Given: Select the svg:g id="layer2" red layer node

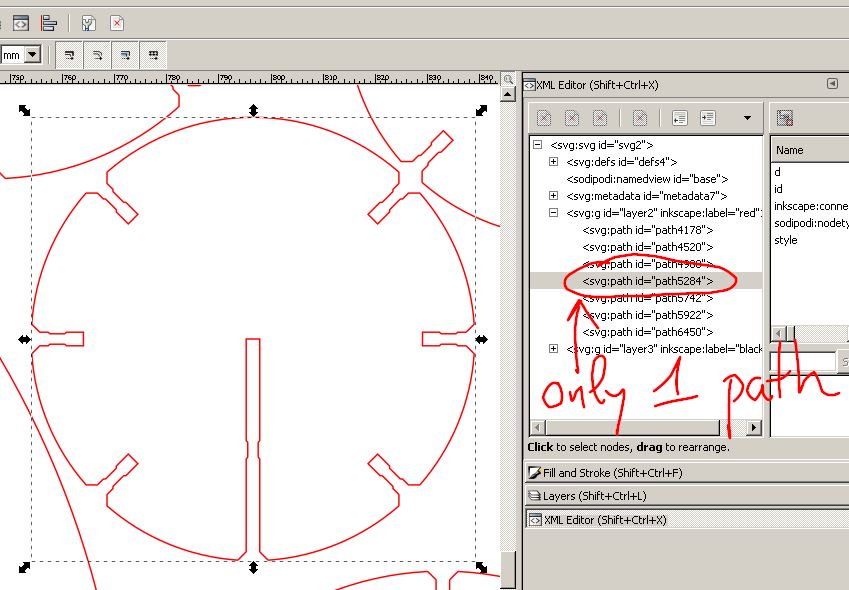Looking at the screenshot, I should pyautogui.click(x=664, y=213).
